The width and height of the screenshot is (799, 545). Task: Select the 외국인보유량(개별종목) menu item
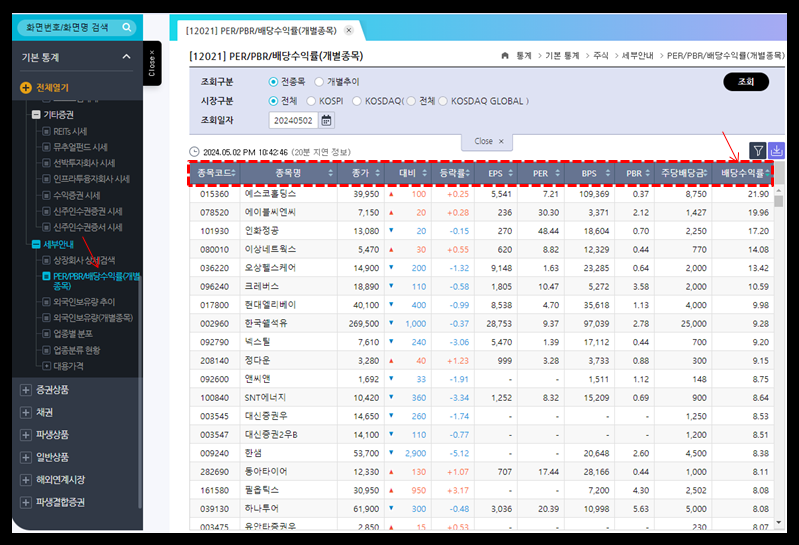93,317
